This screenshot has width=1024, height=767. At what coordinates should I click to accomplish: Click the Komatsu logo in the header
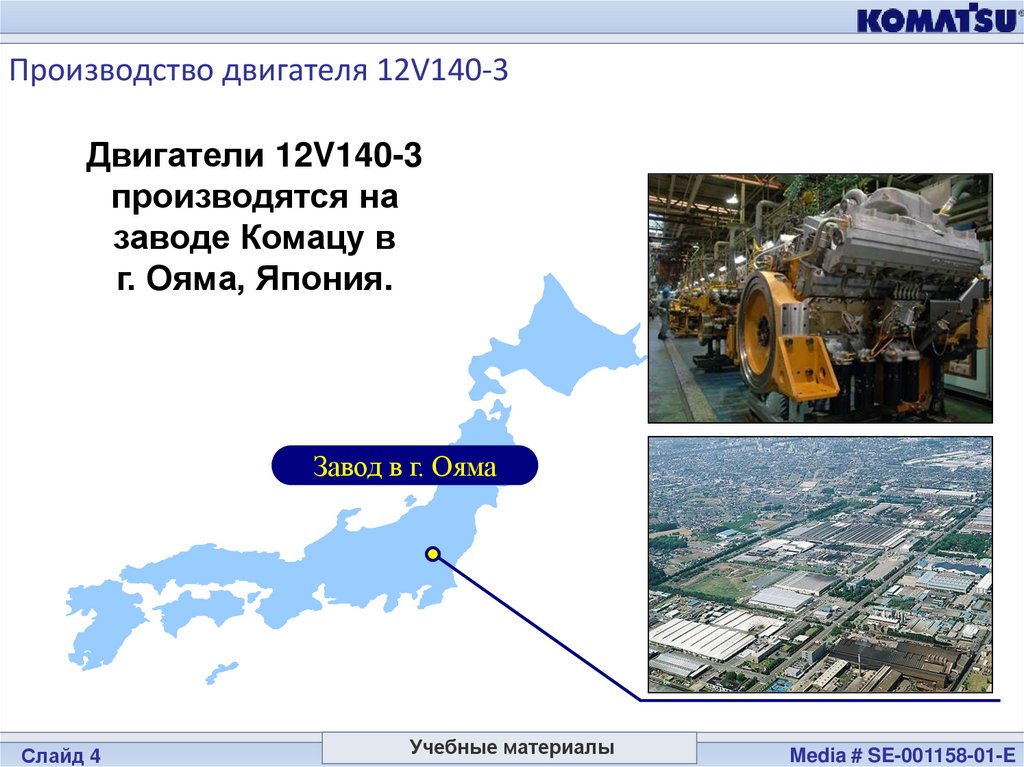click(x=939, y=18)
